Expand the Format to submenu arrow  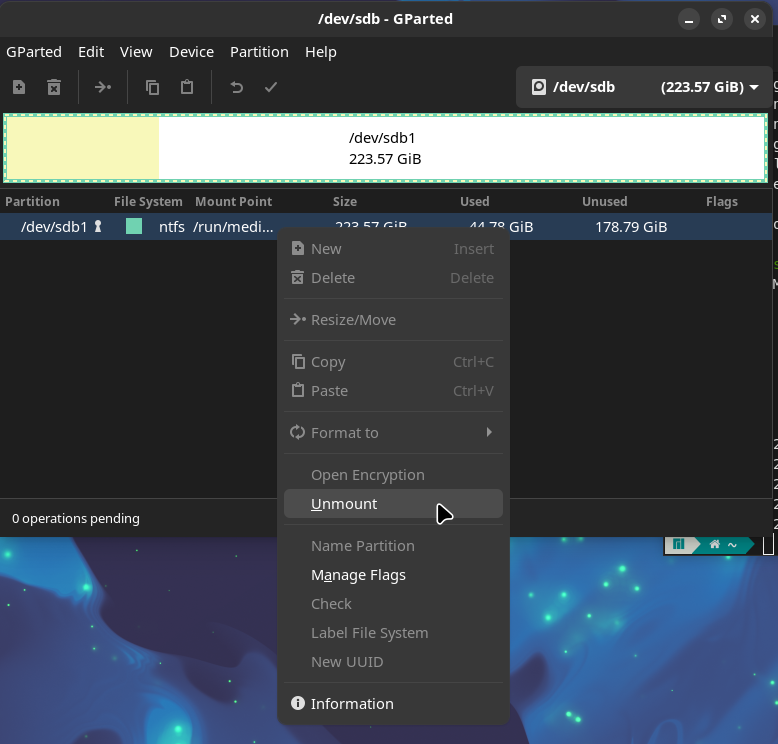[x=489, y=432]
